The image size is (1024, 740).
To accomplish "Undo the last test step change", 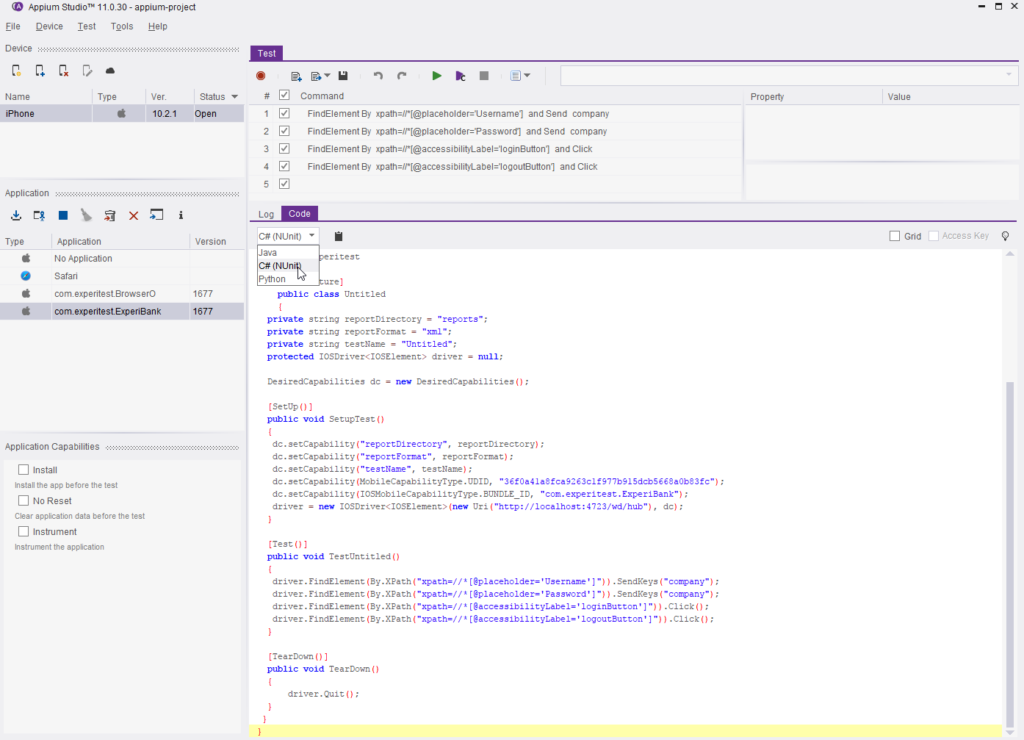I will 378,75.
